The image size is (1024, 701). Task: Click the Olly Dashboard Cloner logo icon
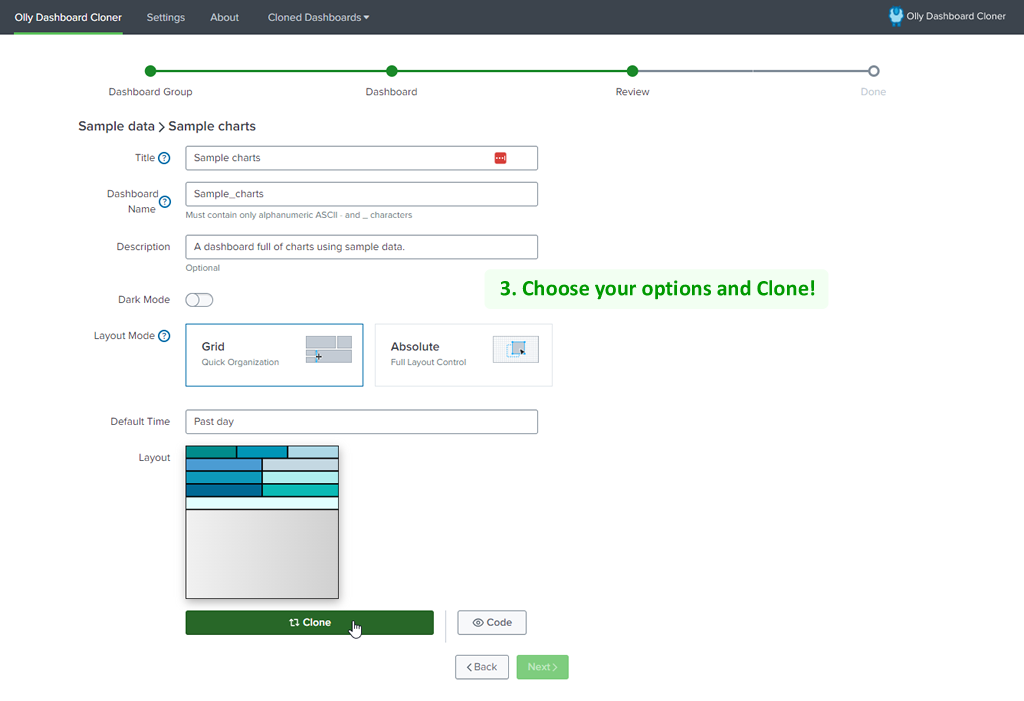tap(896, 16)
